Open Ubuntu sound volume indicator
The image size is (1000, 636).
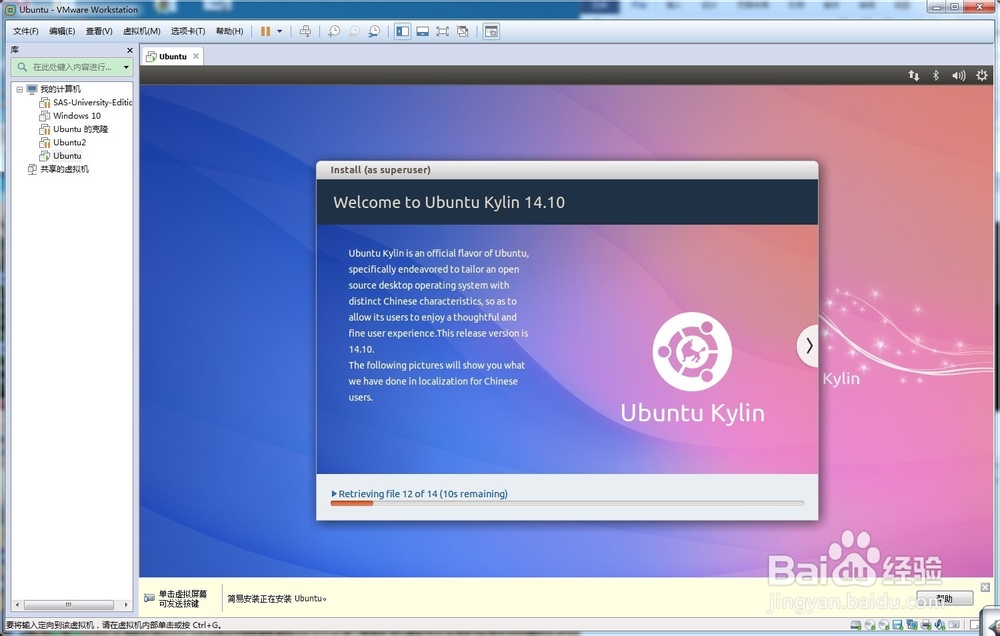[x=959, y=75]
